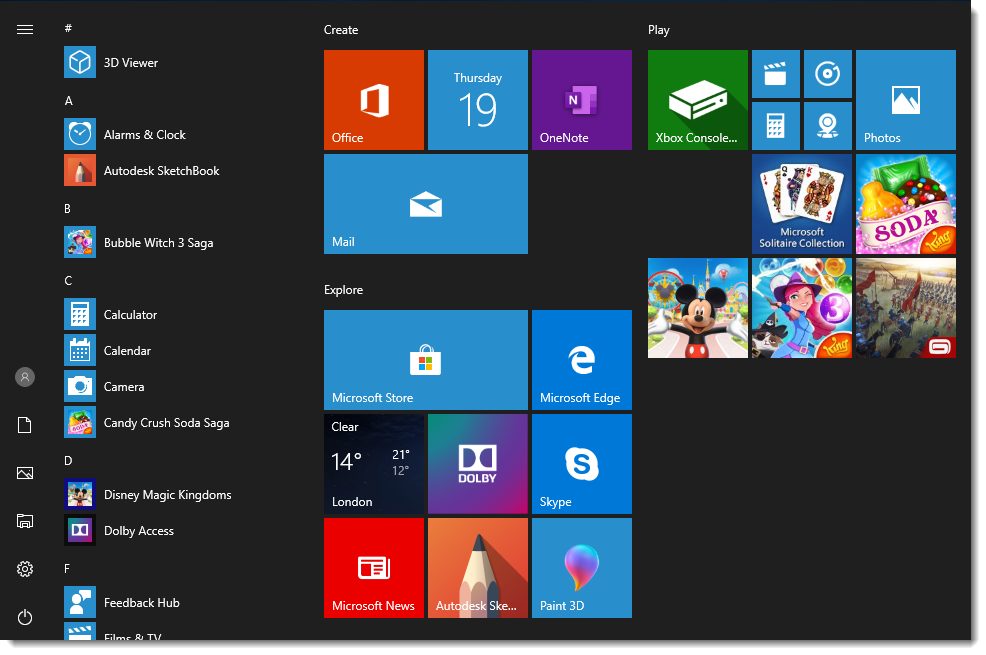Viewport: 986px width, 655px height.
Task: Check the London weather tile
Action: (373, 463)
